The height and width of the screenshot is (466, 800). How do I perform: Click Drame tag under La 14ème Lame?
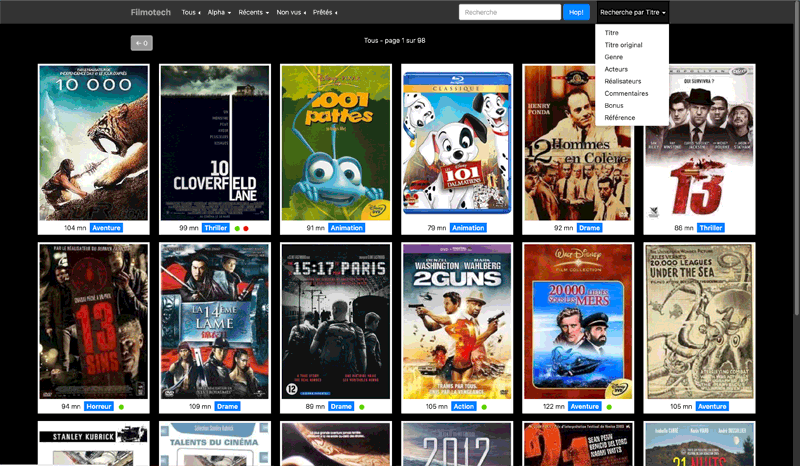[228, 407]
